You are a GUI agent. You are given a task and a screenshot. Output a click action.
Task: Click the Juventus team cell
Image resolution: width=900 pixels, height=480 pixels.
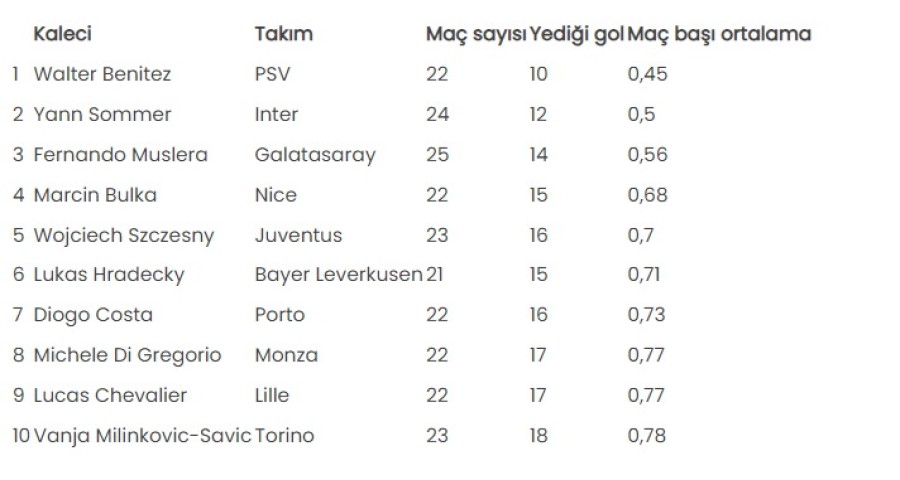(298, 235)
